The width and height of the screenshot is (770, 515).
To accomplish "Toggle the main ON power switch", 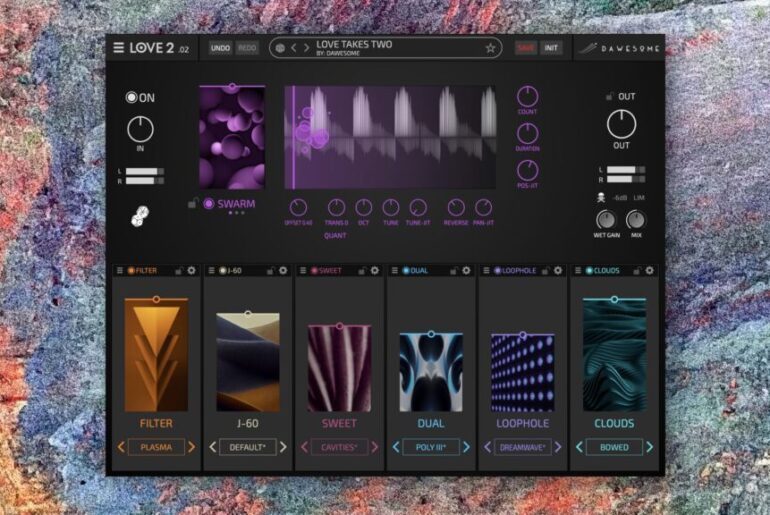I will point(131,97).
